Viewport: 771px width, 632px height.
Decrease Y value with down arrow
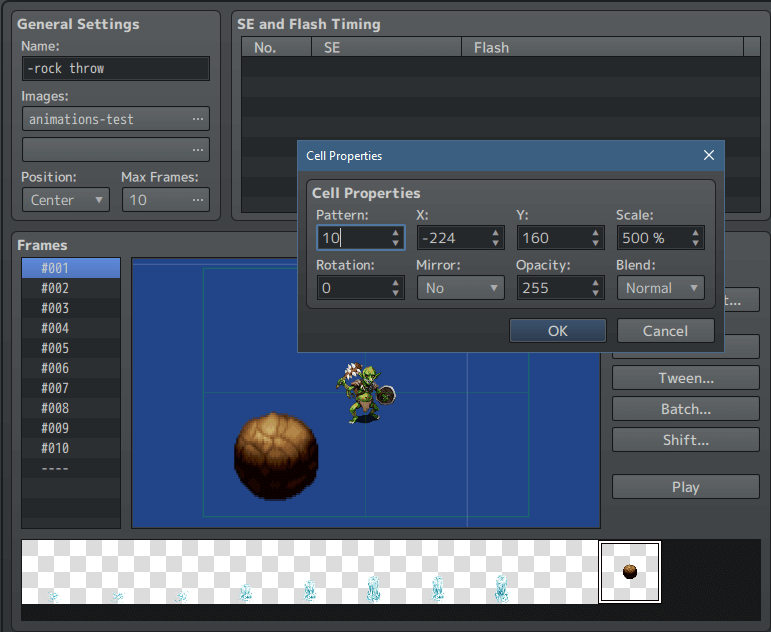tap(595, 243)
